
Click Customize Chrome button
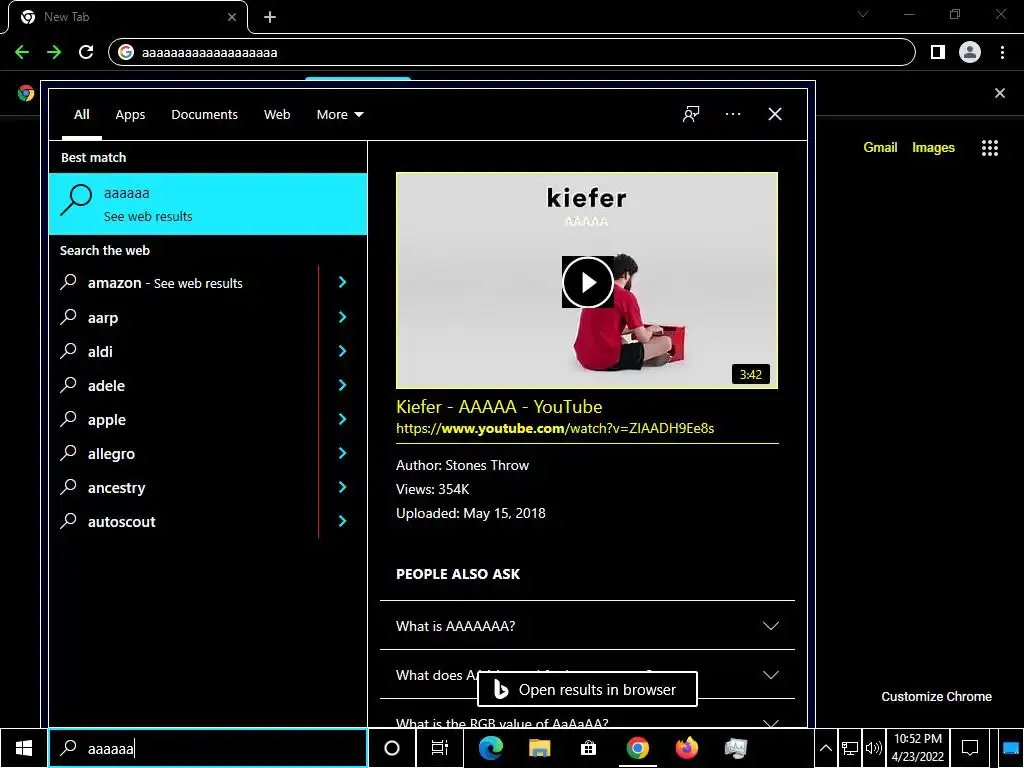936,697
